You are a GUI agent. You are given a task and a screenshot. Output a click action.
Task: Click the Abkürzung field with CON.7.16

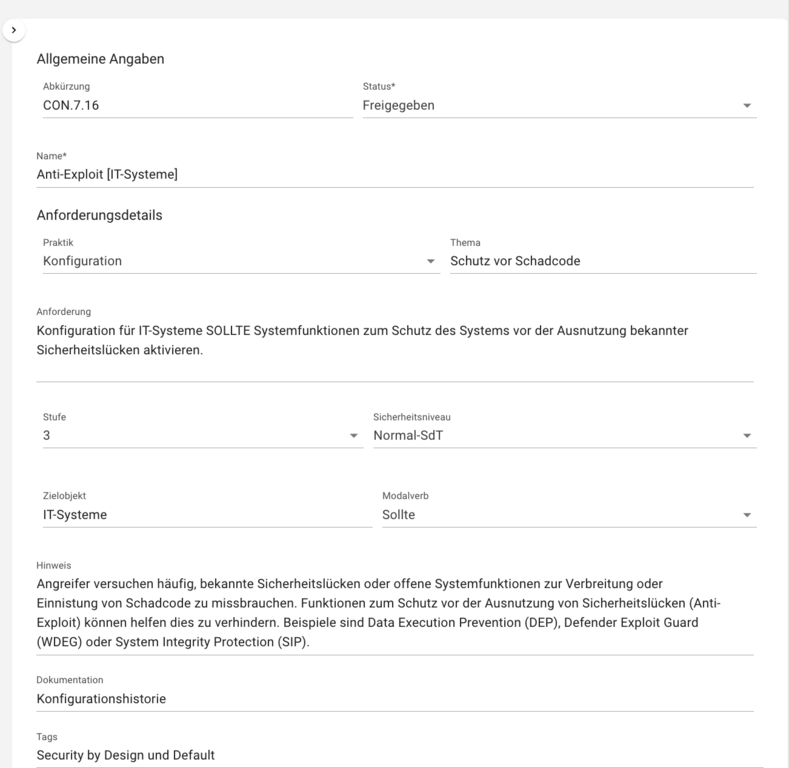(x=195, y=105)
